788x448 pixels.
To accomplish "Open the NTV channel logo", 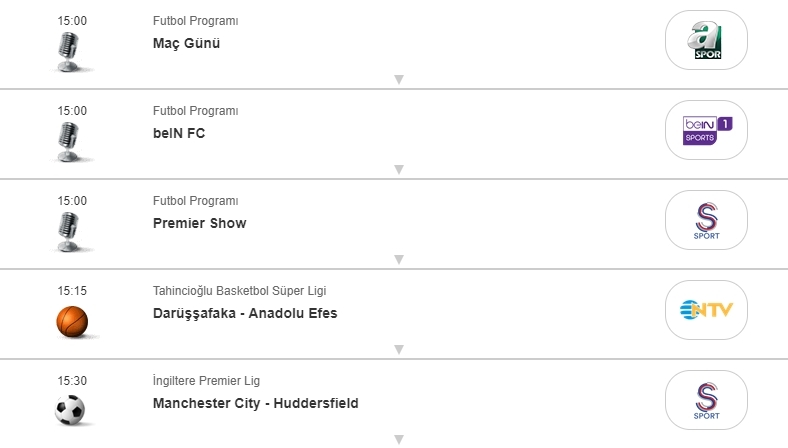I will tap(706, 310).
